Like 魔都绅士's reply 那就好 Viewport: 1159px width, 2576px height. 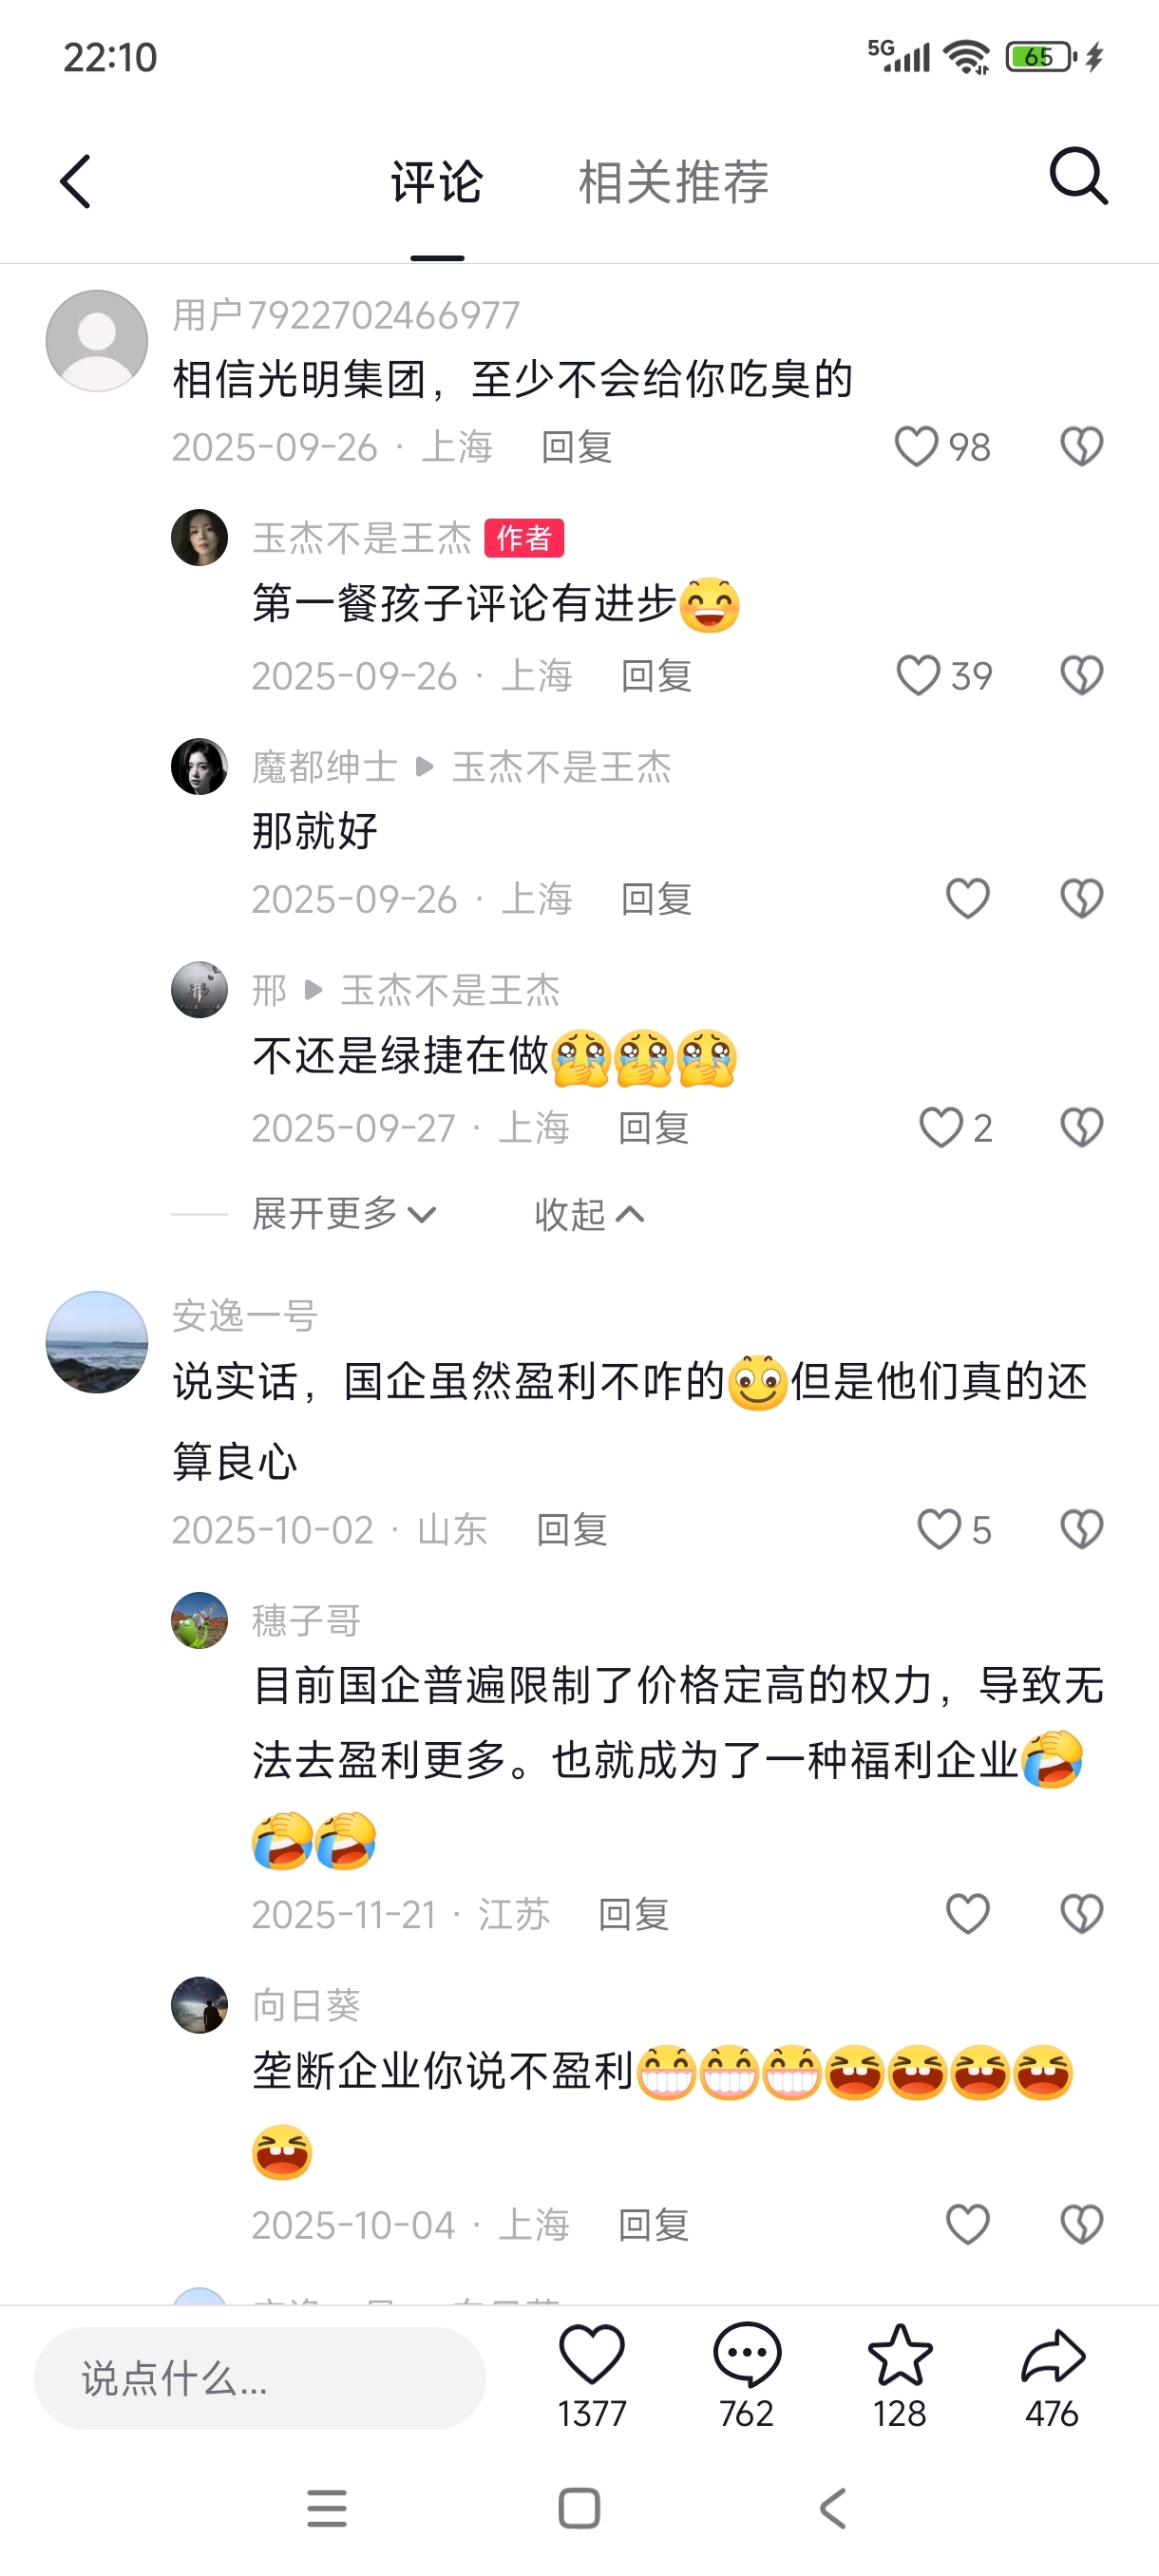(967, 898)
